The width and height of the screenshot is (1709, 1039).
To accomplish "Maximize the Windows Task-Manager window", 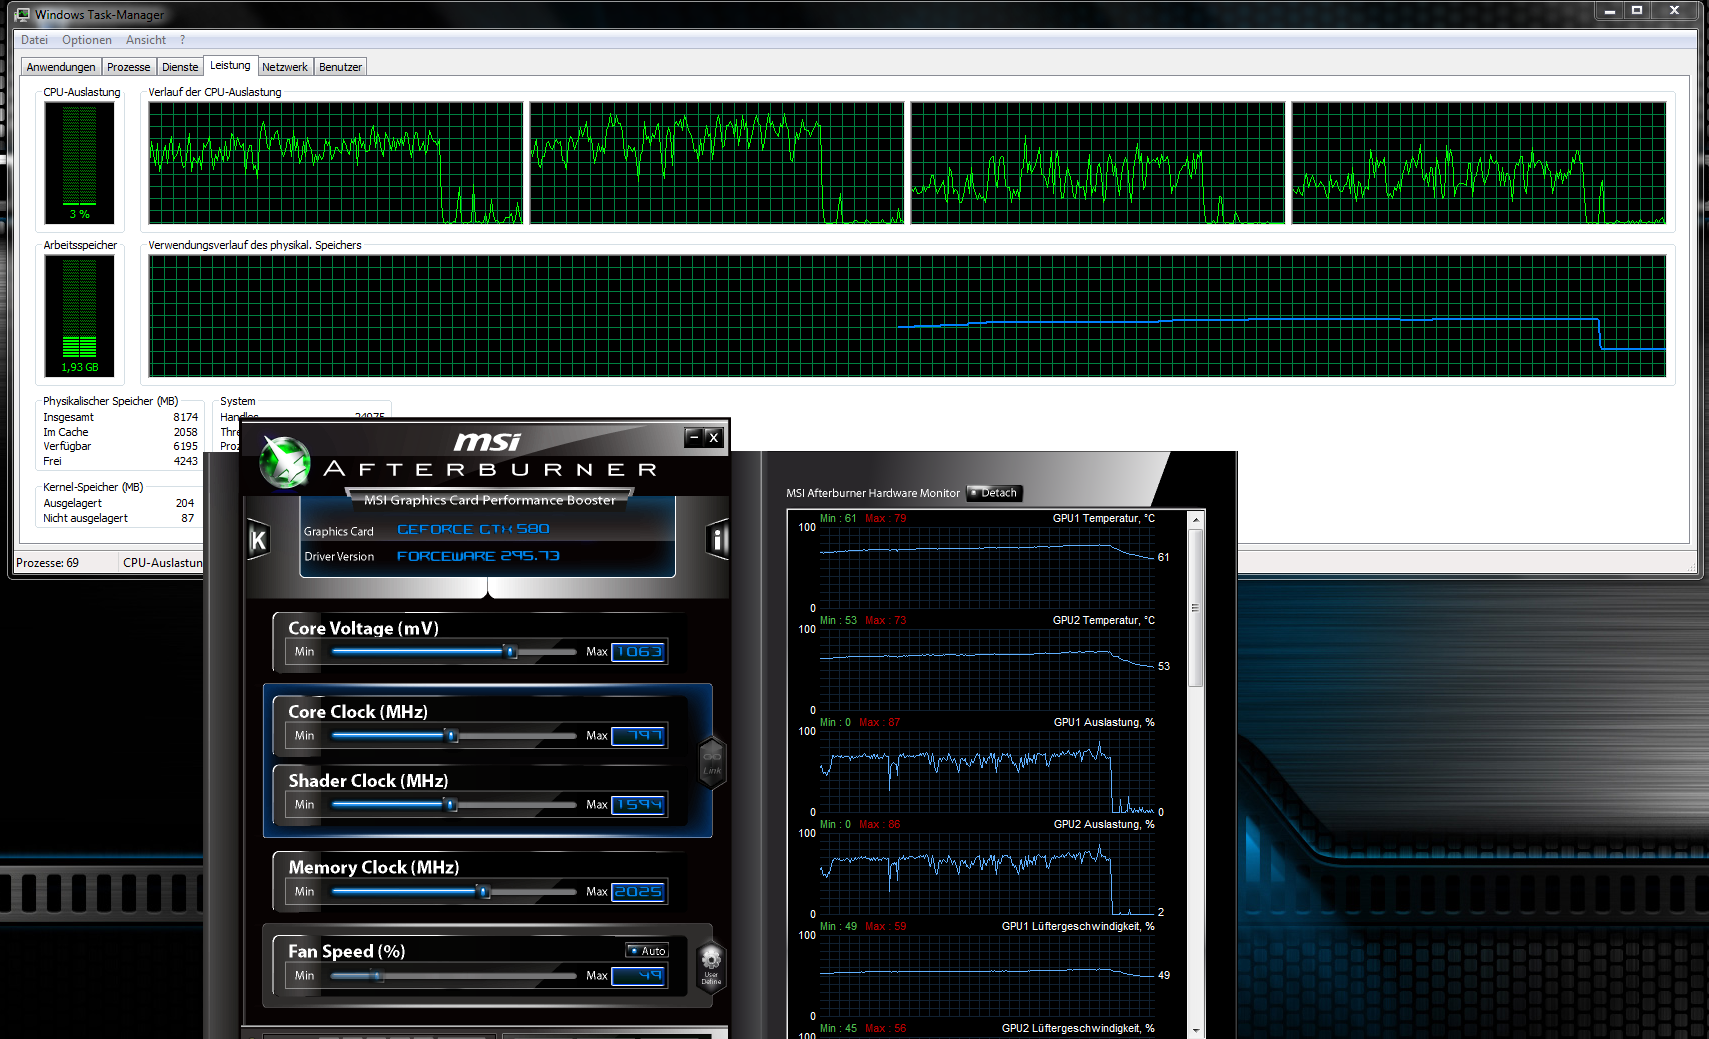I will (x=1637, y=10).
